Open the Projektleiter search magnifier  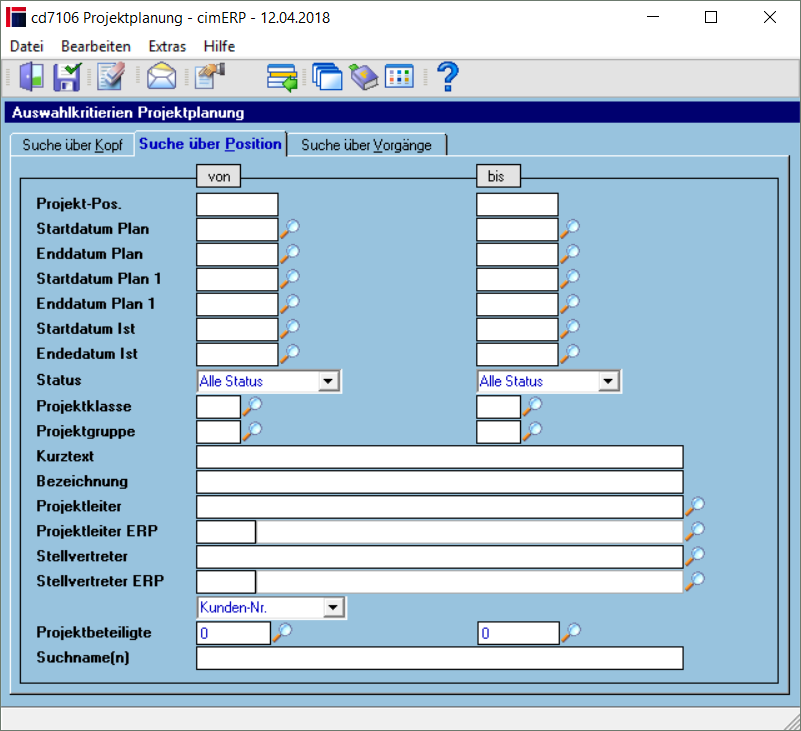[695, 506]
